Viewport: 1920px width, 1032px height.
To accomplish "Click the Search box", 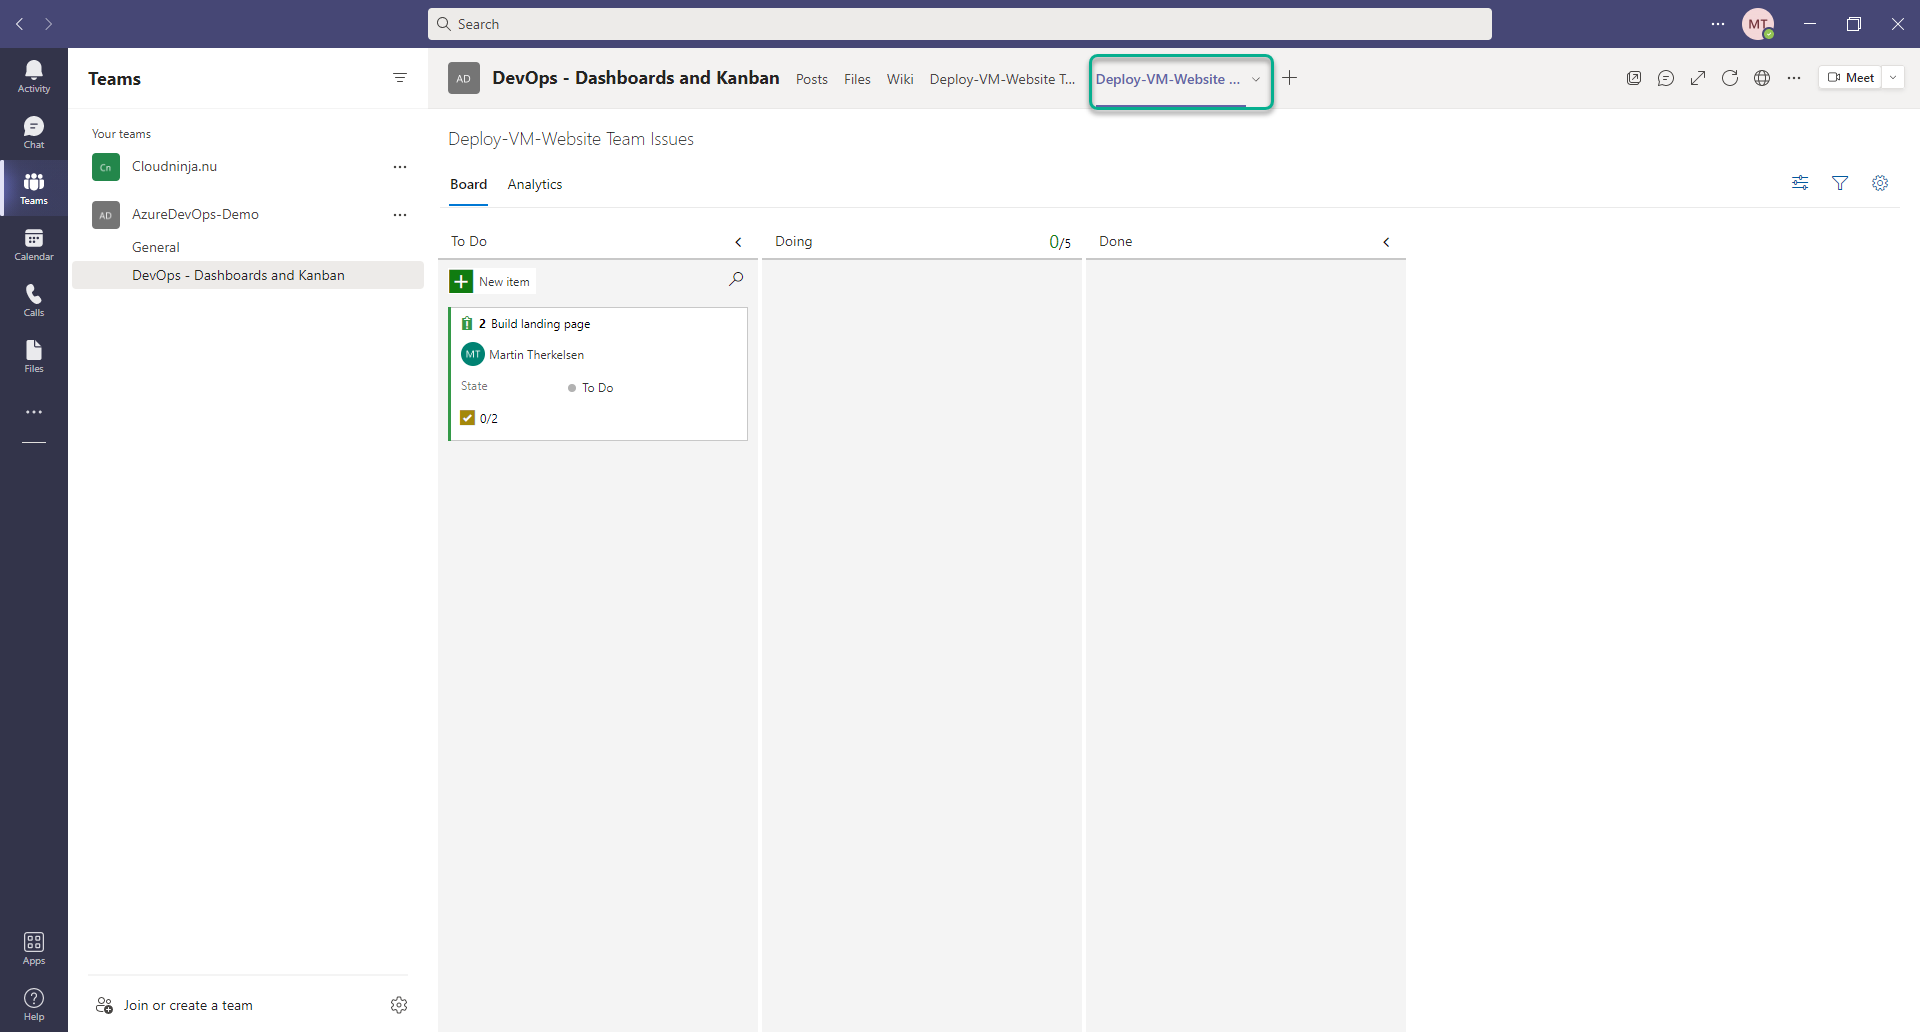I will pos(960,24).
